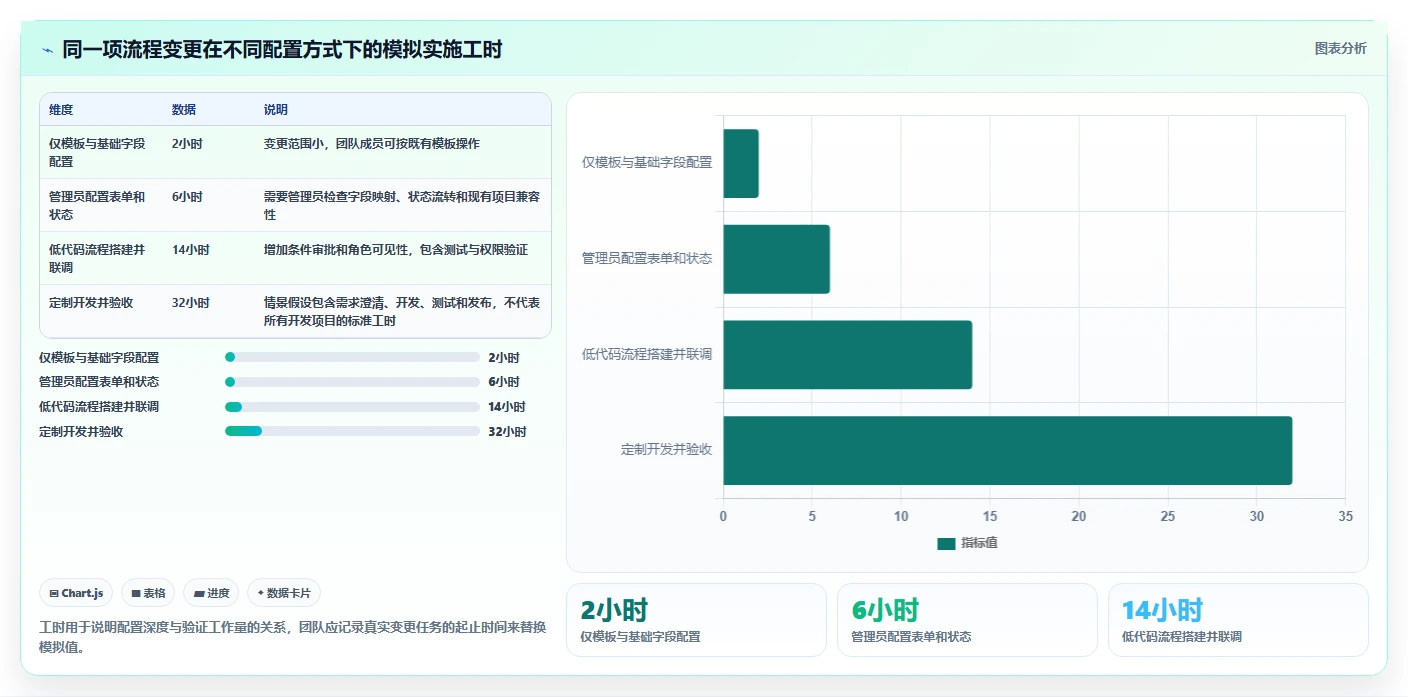
Task: Click the chart axis label 仅模板与基础字段配置
Action: [x=647, y=162]
